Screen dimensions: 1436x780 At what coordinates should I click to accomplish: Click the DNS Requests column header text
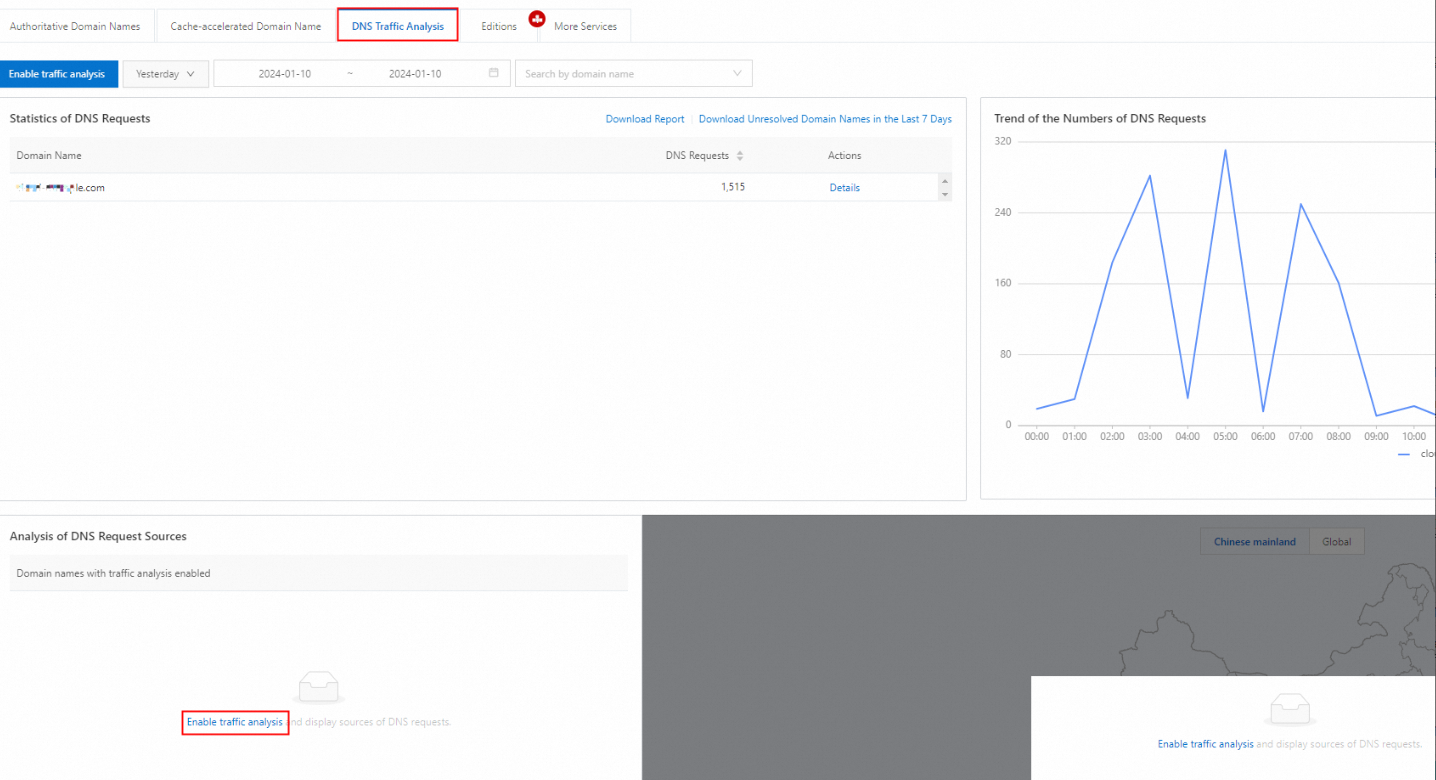coord(697,156)
